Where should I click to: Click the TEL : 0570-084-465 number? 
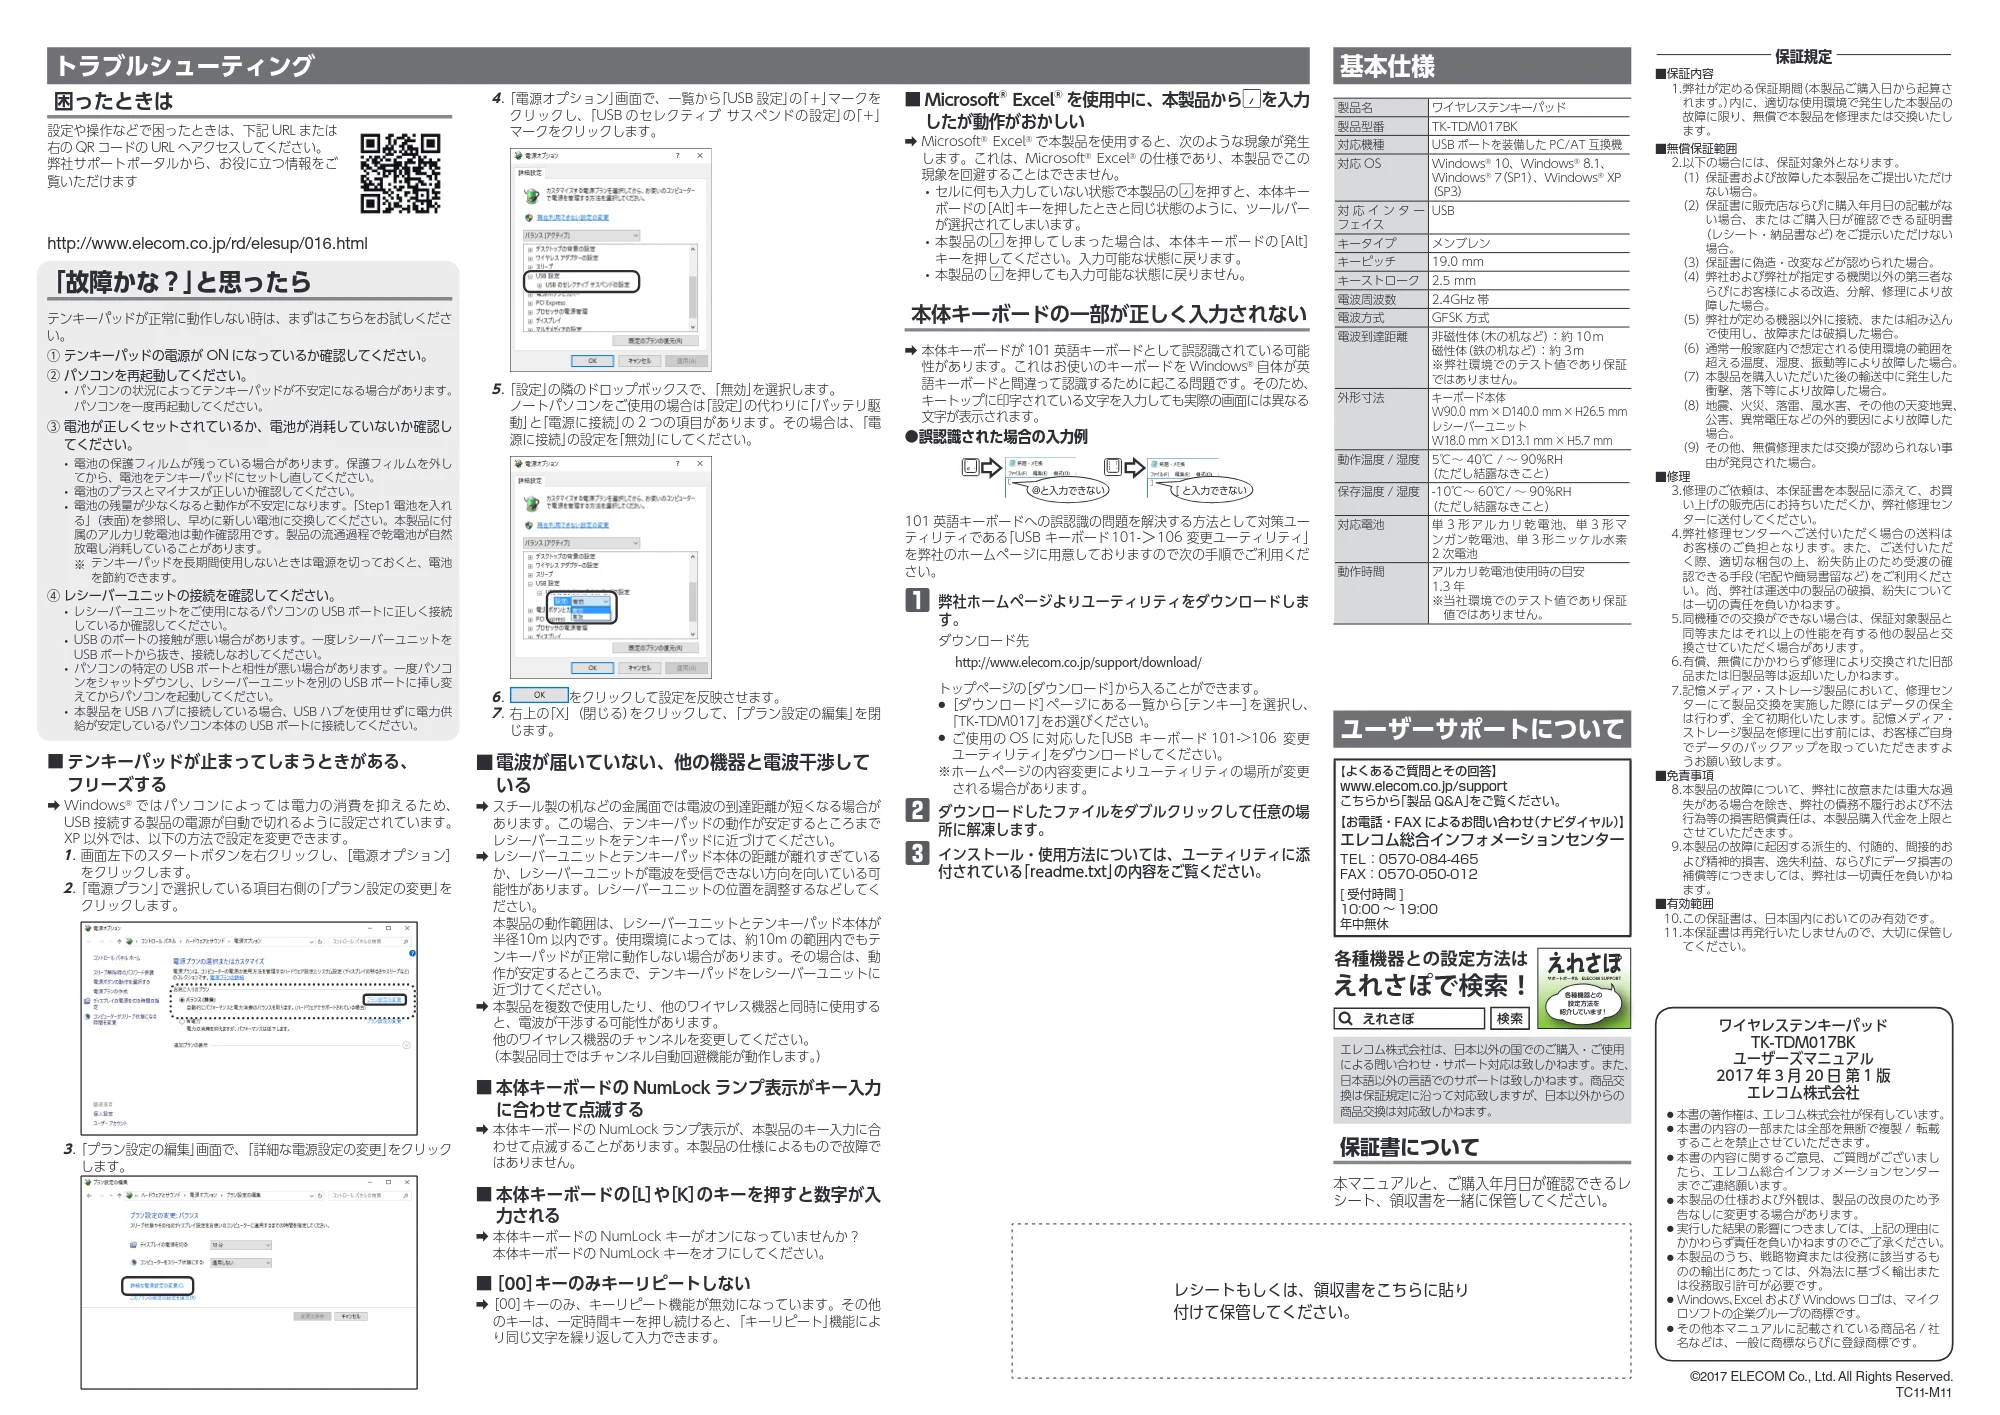click(x=1409, y=859)
